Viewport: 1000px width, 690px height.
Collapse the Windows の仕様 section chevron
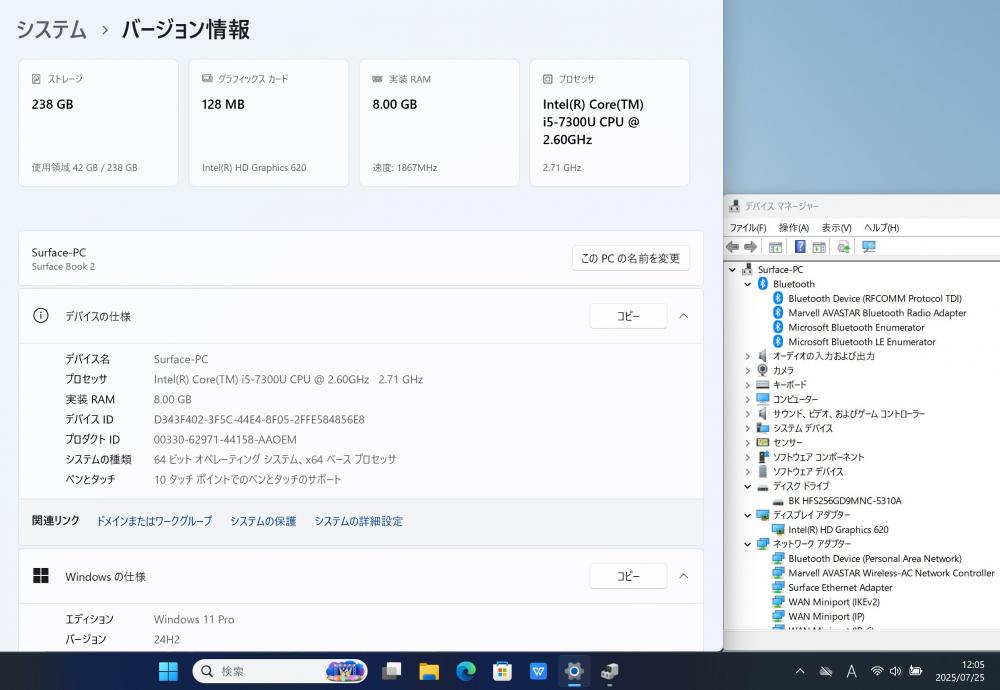[684, 576]
